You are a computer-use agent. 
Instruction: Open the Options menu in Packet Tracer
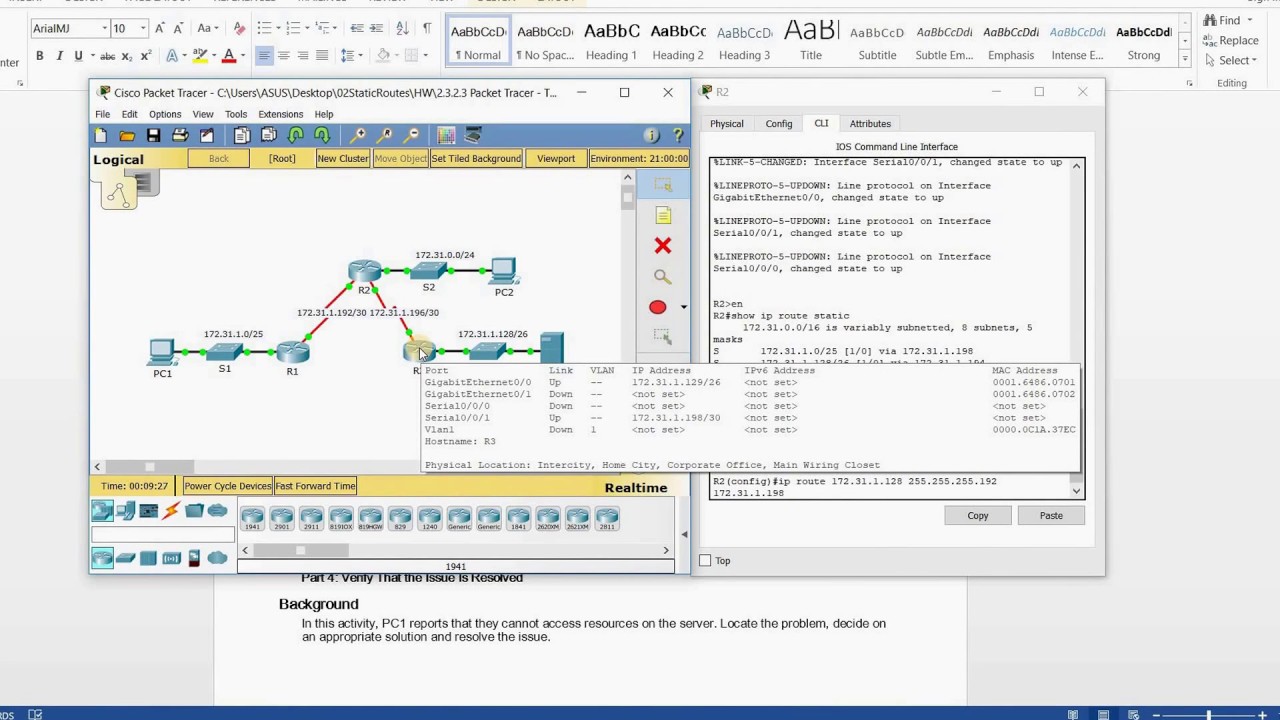coord(165,114)
